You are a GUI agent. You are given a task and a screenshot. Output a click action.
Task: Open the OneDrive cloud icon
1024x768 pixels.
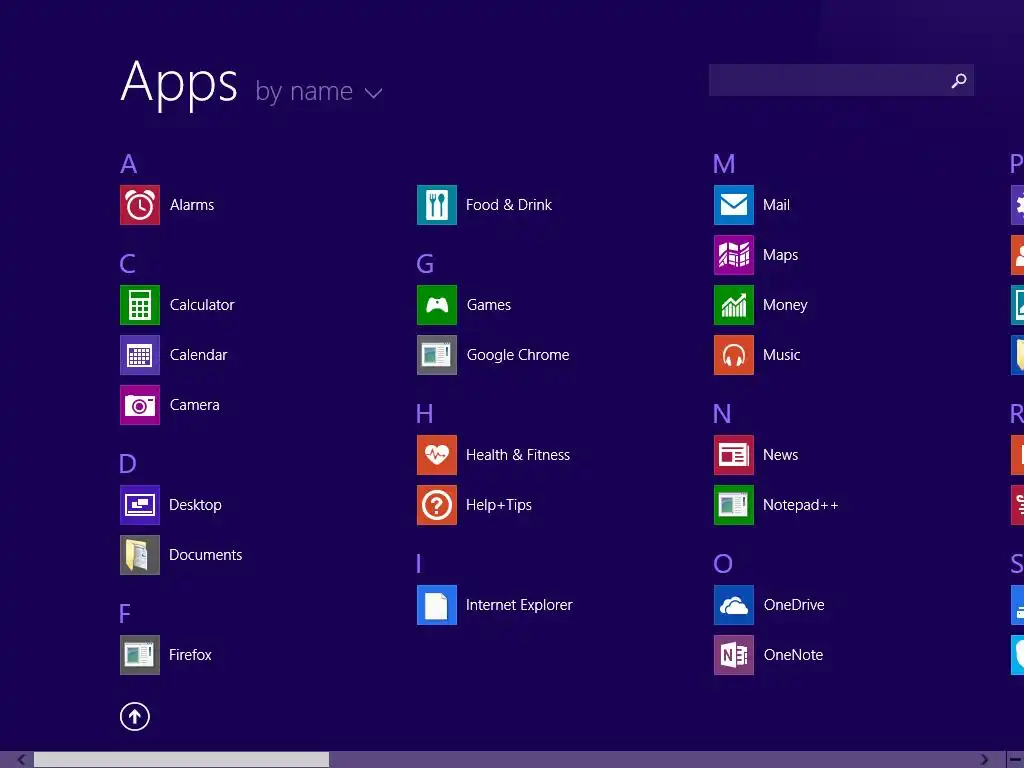point(734,605)
